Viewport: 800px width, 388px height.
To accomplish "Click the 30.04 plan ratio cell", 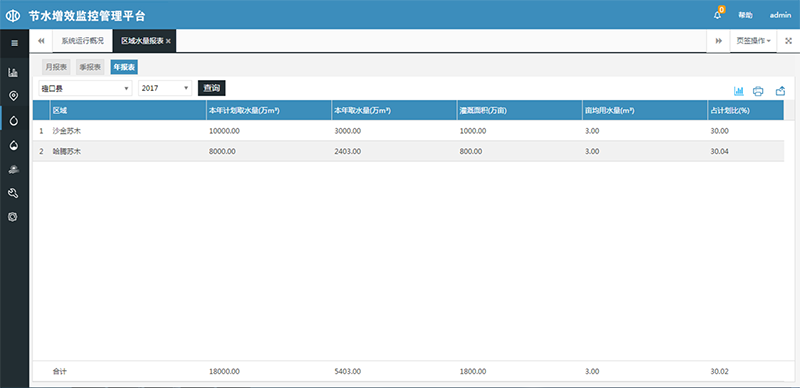I will (720, 152).
